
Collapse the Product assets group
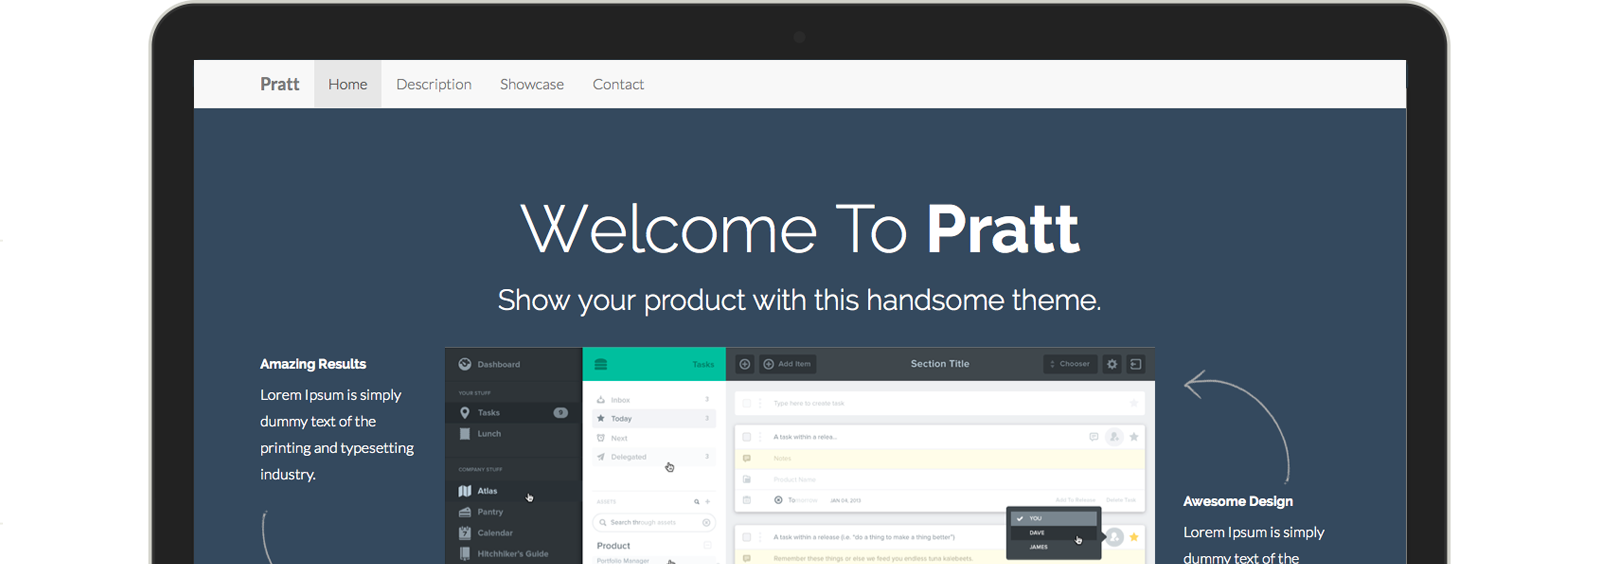click(708, 545)
